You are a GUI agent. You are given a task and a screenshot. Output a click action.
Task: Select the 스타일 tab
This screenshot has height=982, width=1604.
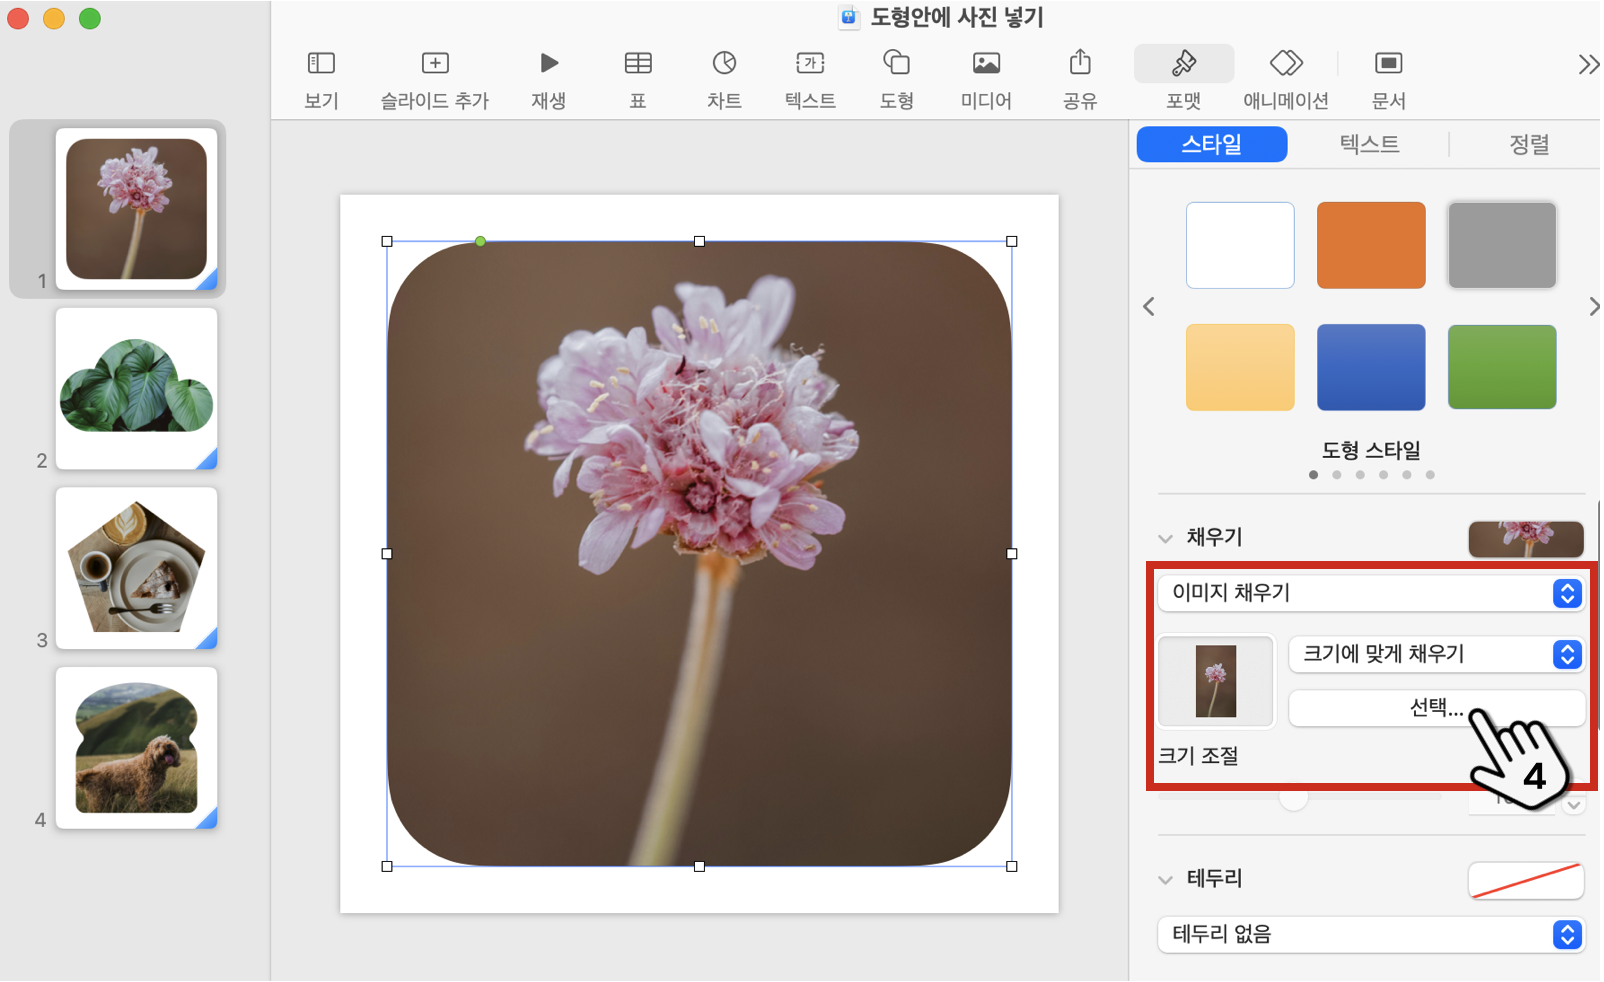1212,144
